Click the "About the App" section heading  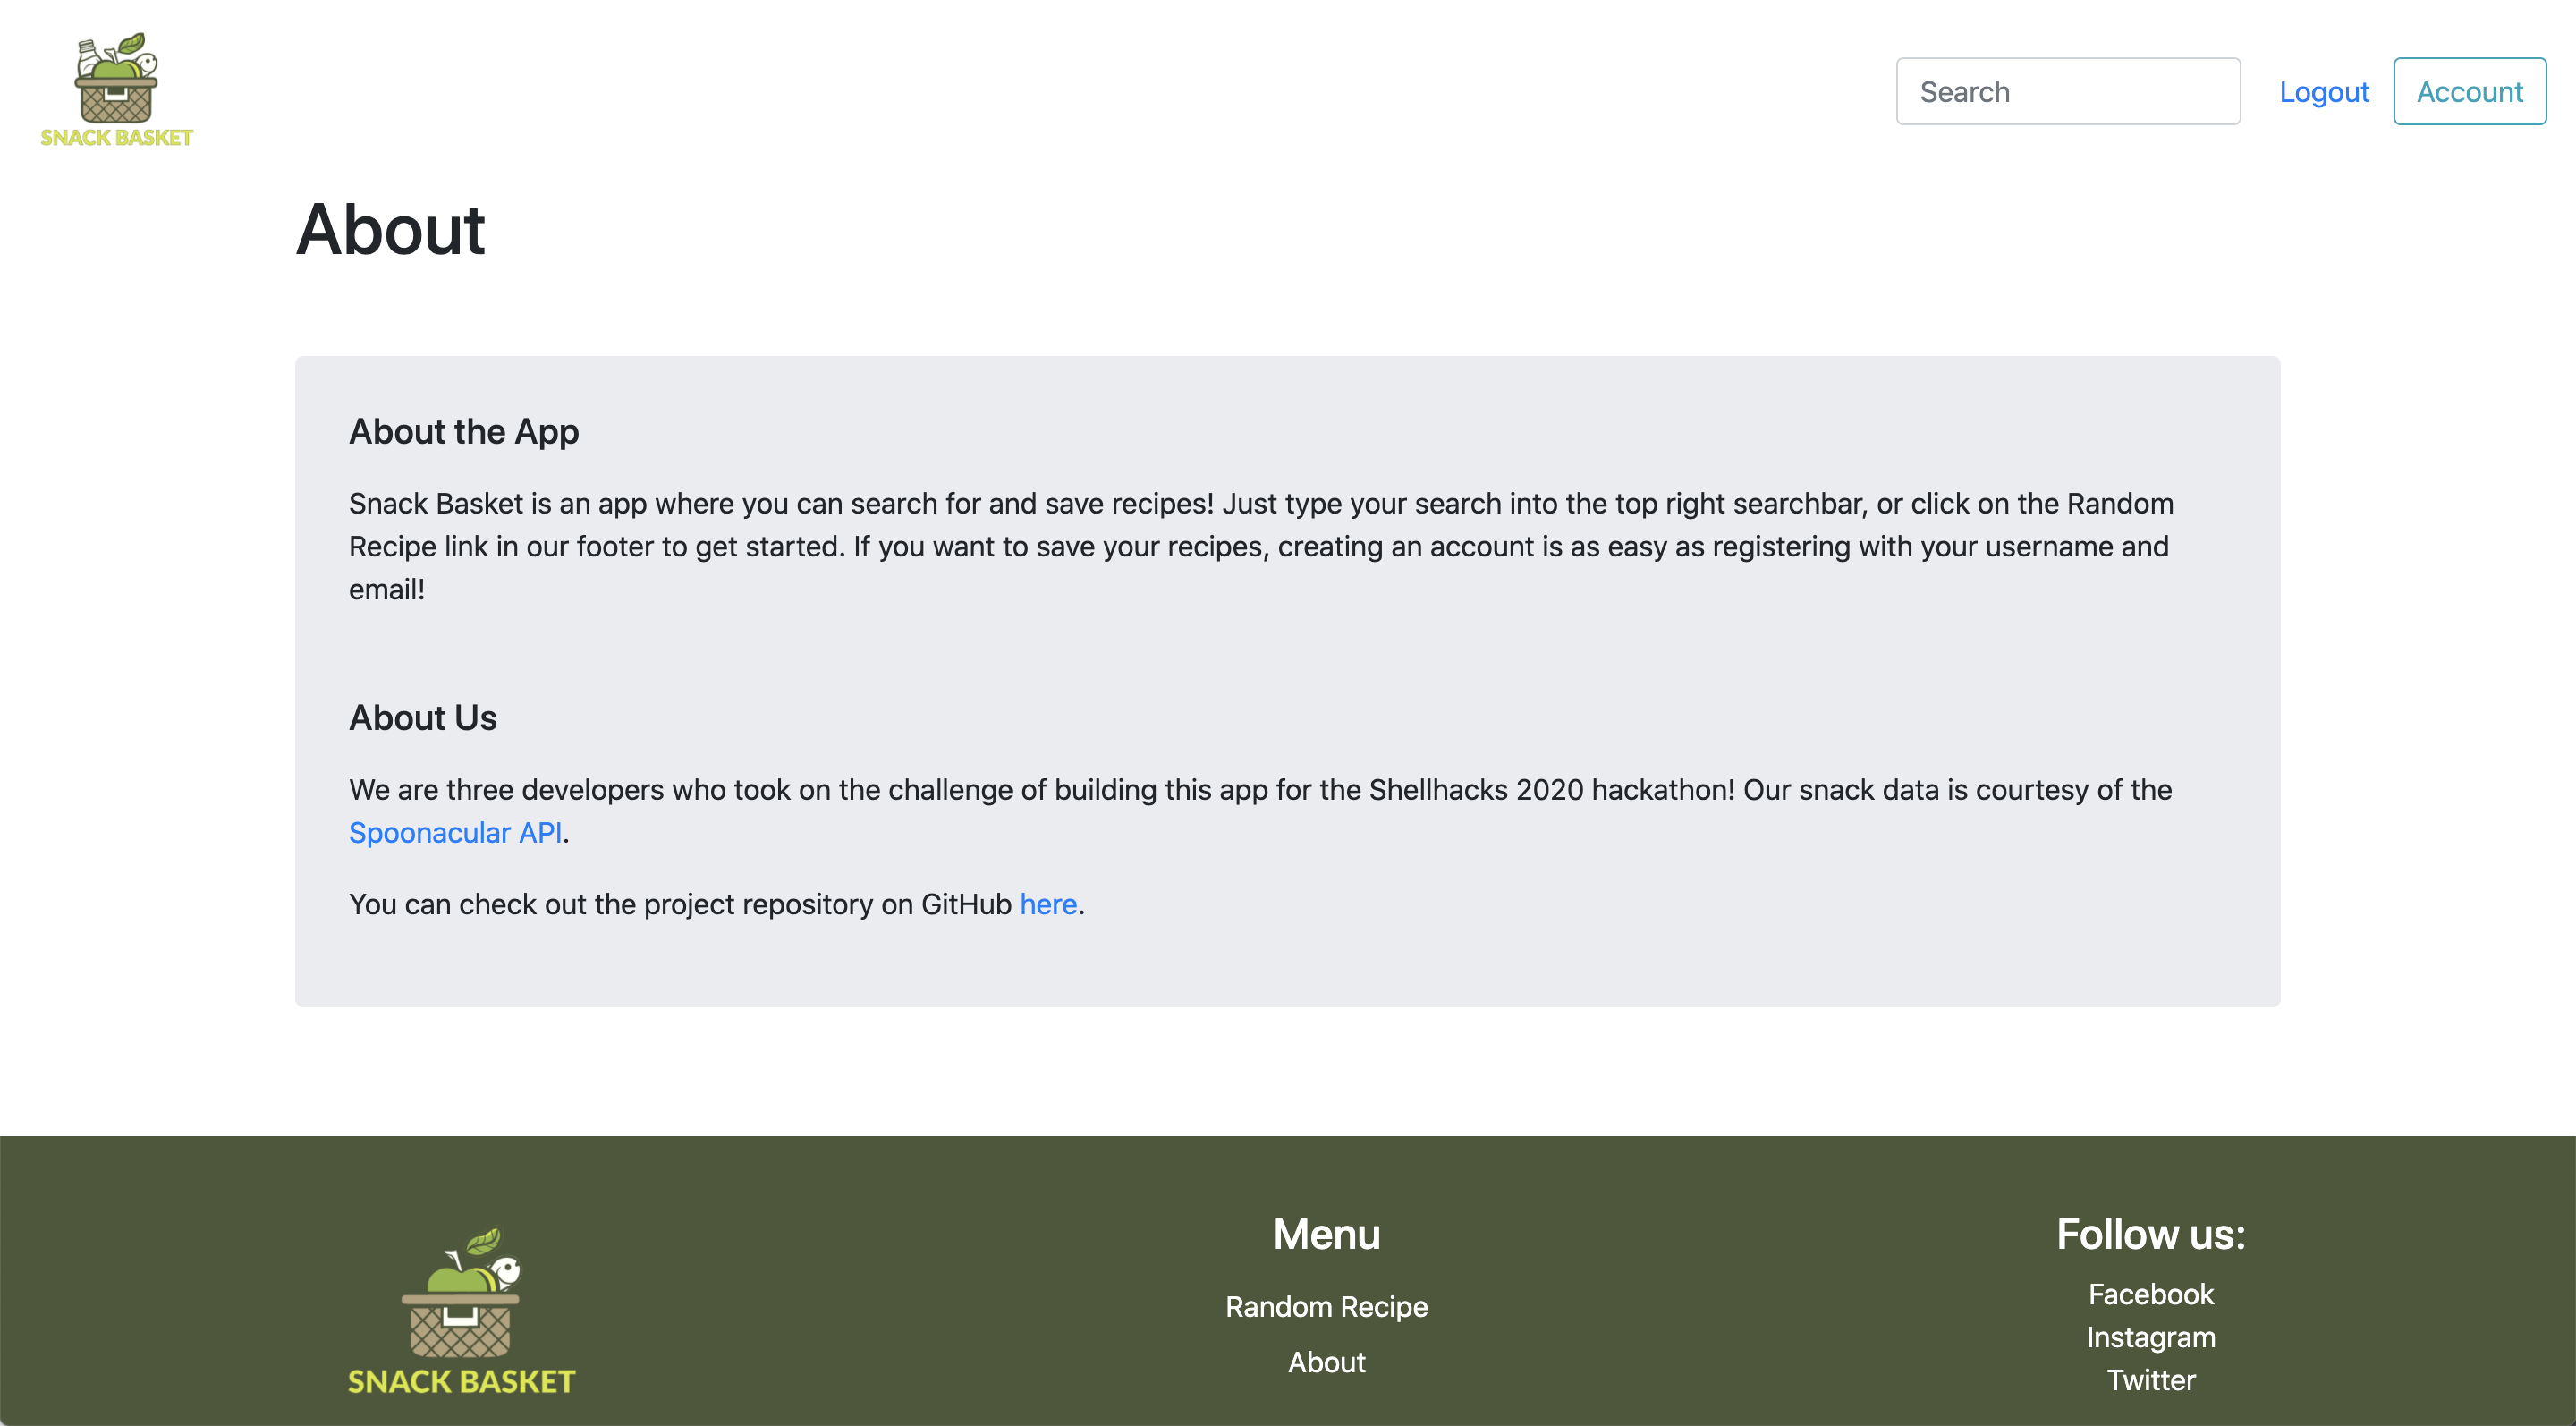point(463,432)
